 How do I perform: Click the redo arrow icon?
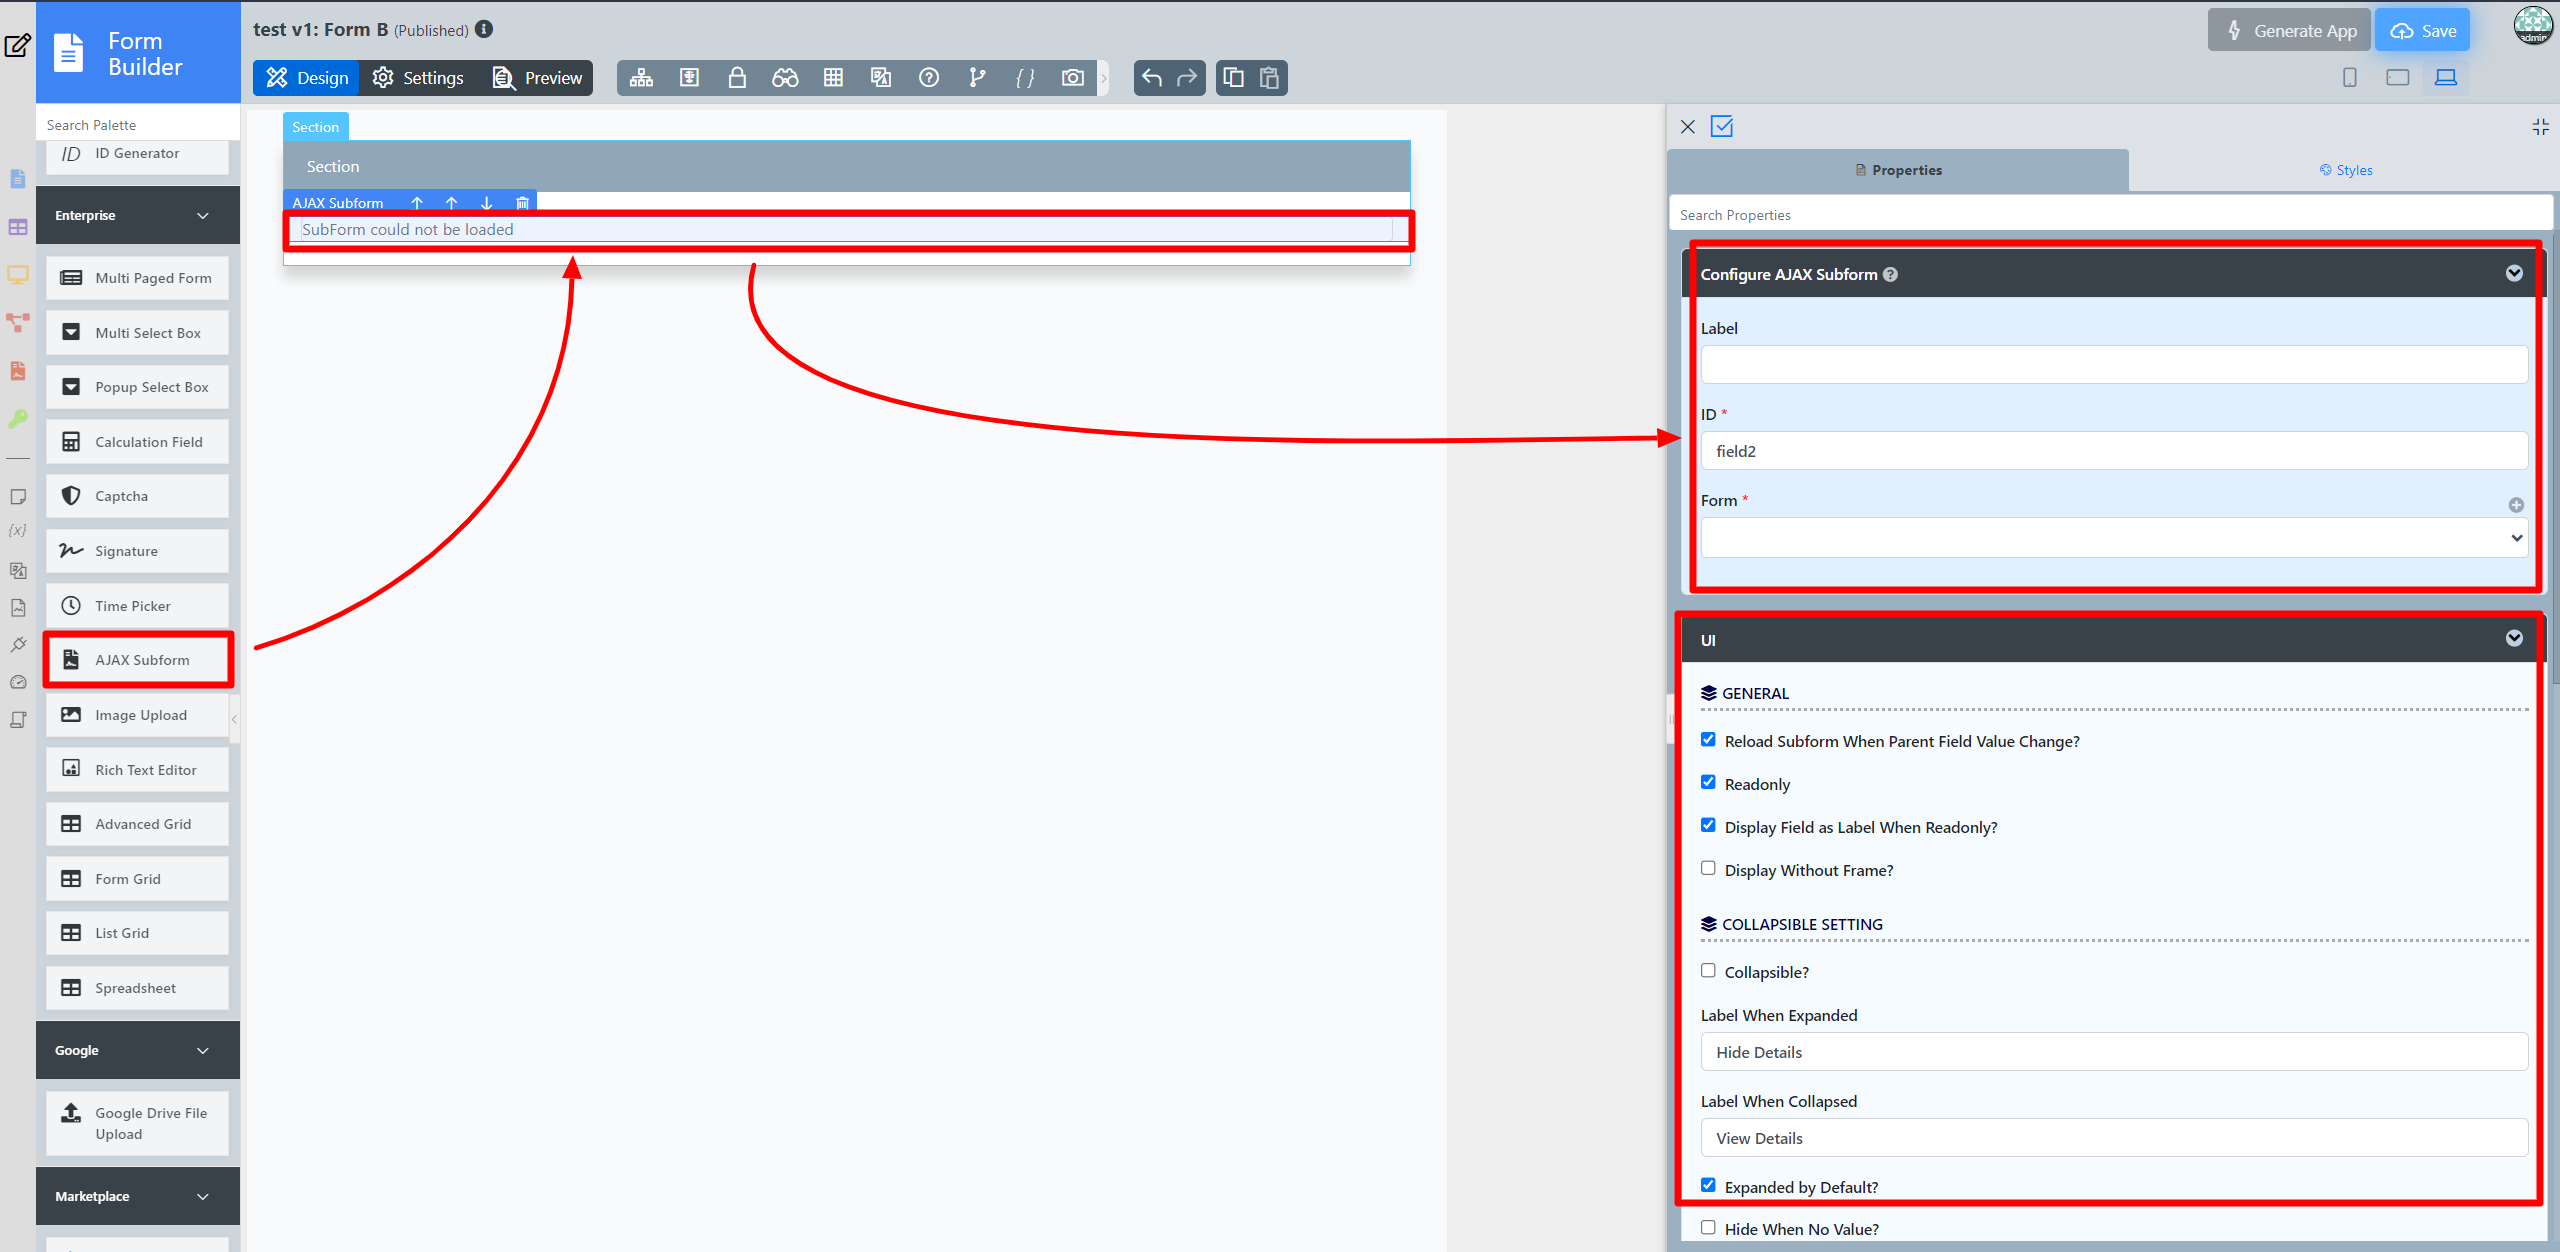pos(1187,78)
